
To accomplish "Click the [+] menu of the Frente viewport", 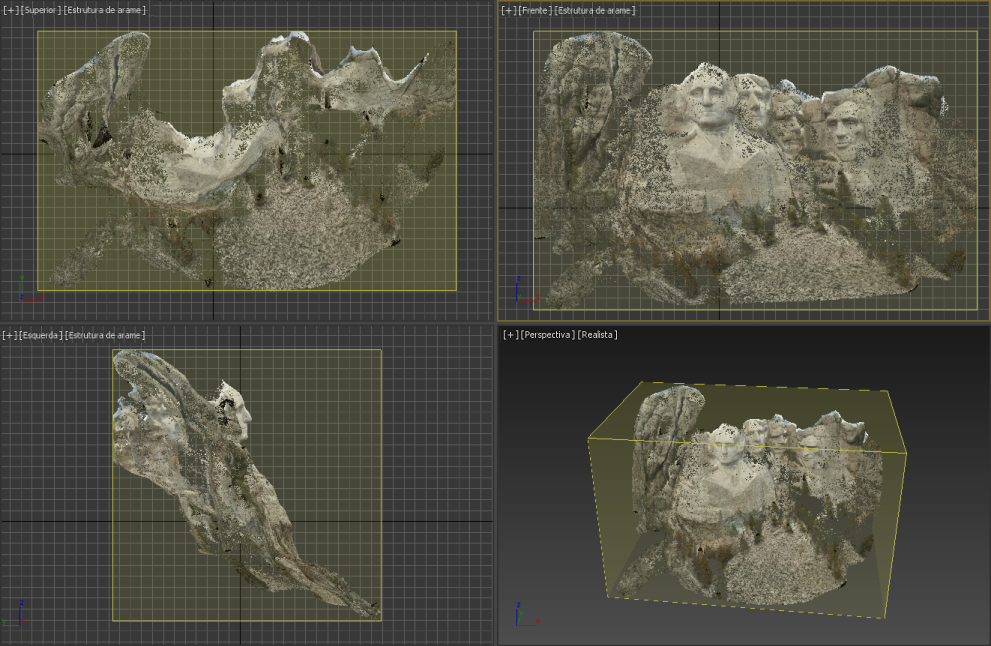I will tap(509, 10).
